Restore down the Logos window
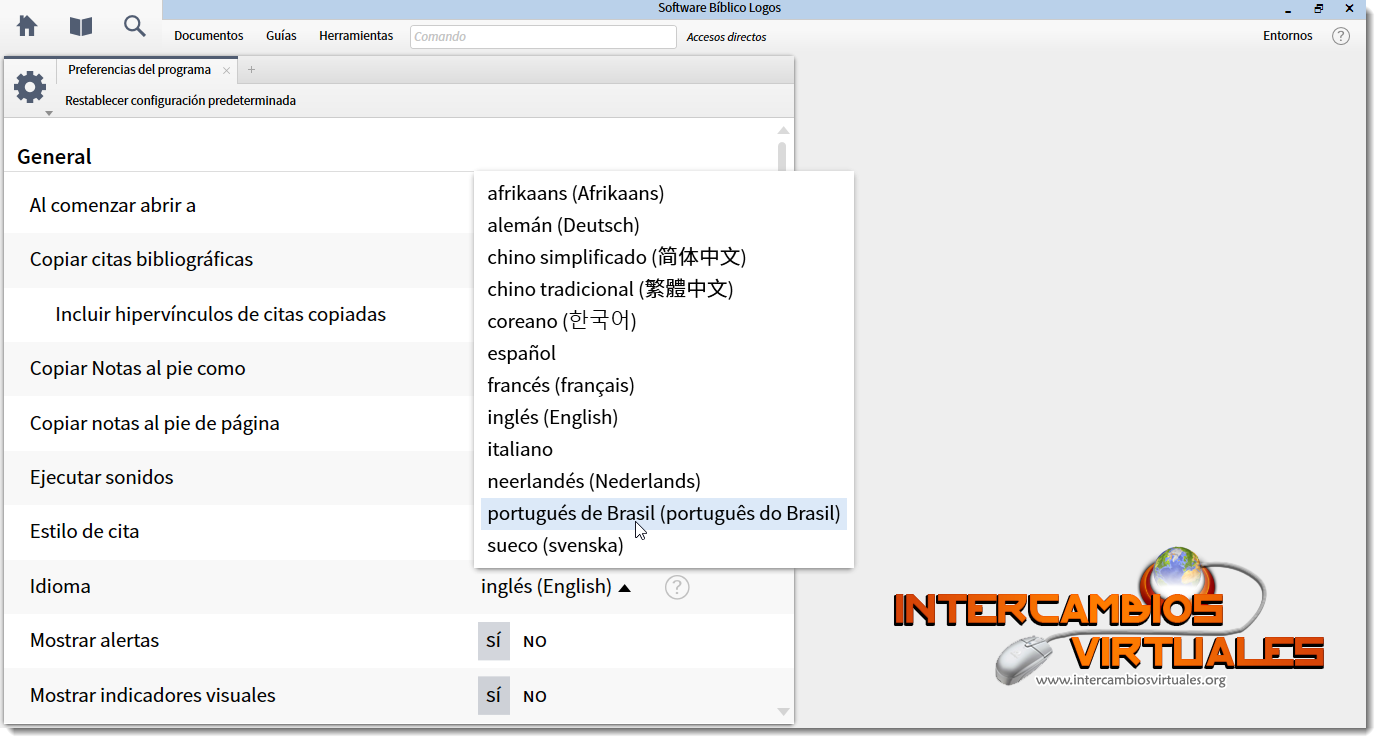This screenshot has width=1381, height=743. [x=1319, y=8]
